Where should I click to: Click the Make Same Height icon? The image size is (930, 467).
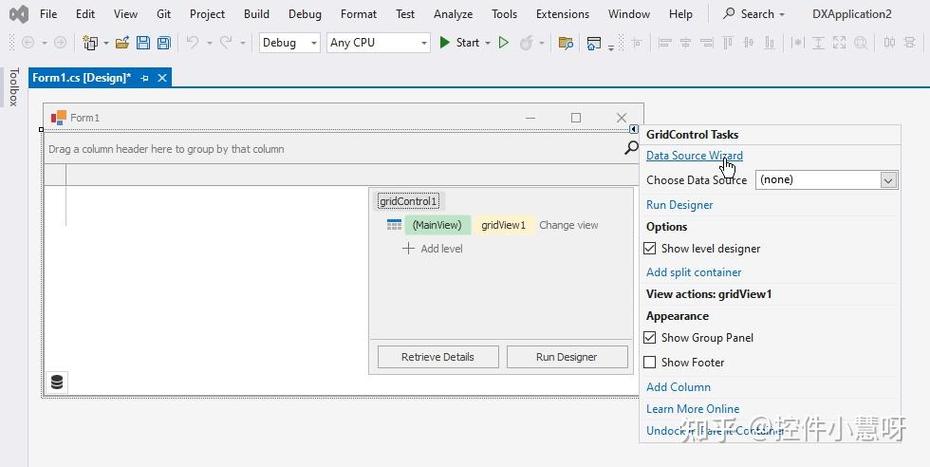click(818, 43)
